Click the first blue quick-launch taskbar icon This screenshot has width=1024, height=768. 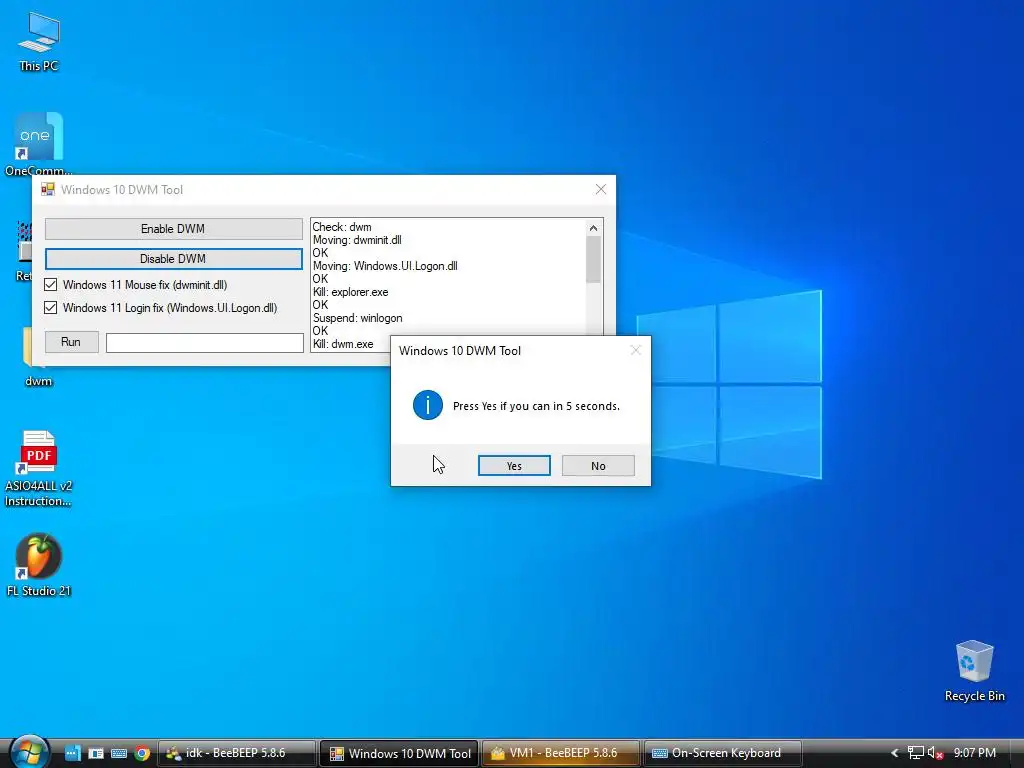point(72,753)
